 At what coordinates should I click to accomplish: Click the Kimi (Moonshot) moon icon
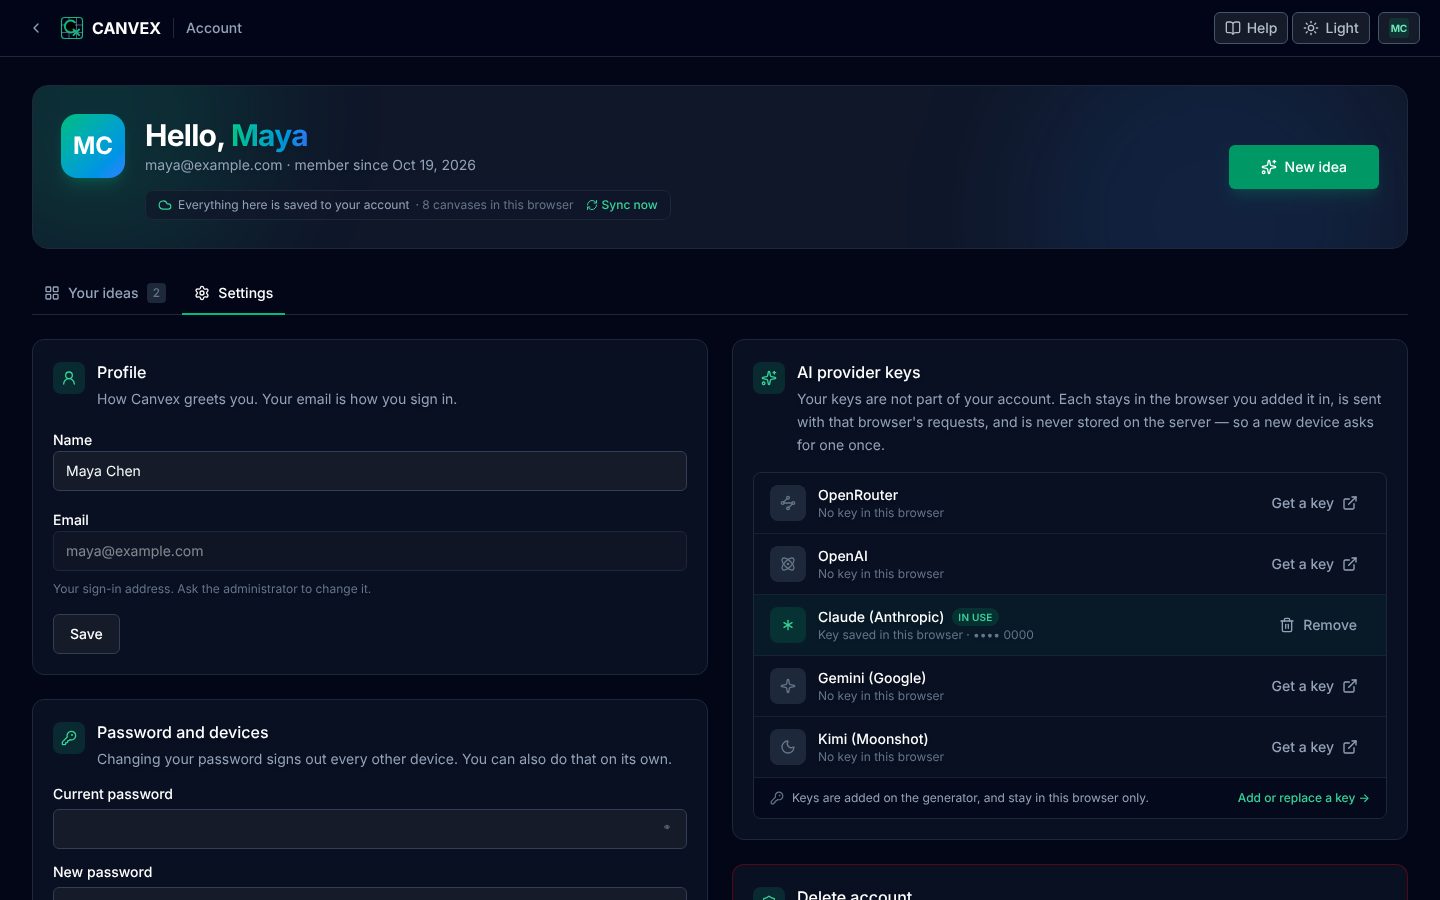coord(788,747)
